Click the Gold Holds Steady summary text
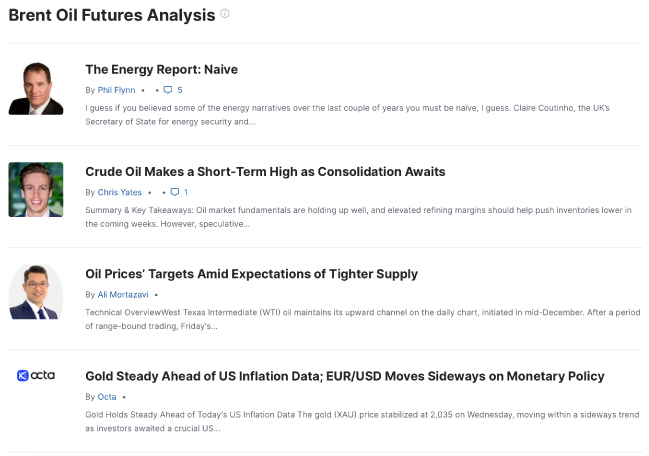The image size is (649, 456). [x=362, y=421]
